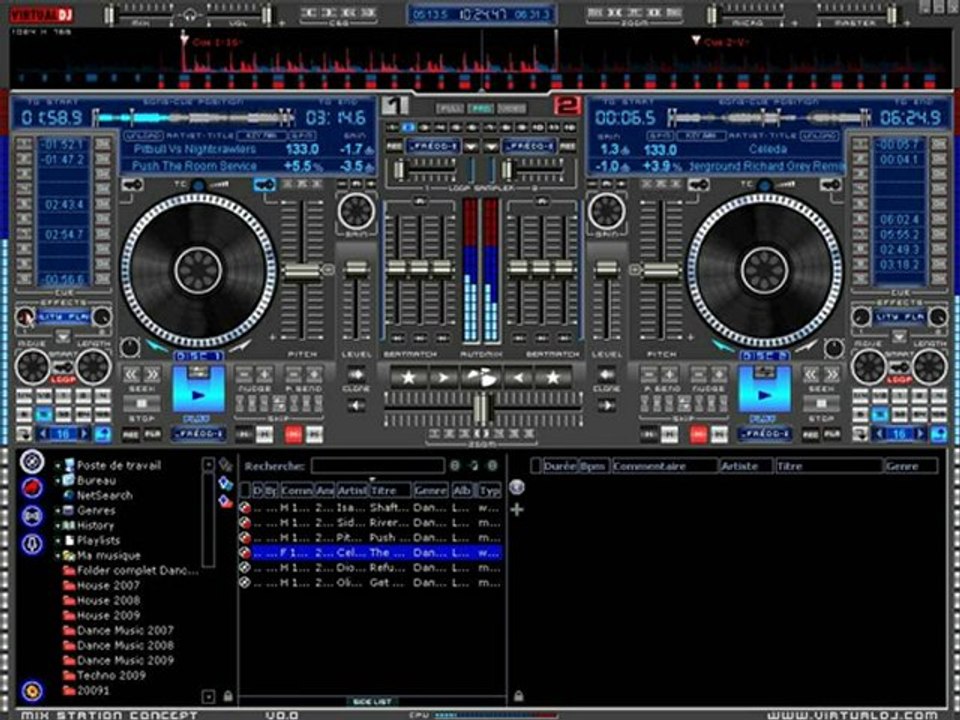Image resolution: width=960 pixels, height=720 pixels.
Task: Toggle the red LOOP button on deck 2
Action: 899,380
